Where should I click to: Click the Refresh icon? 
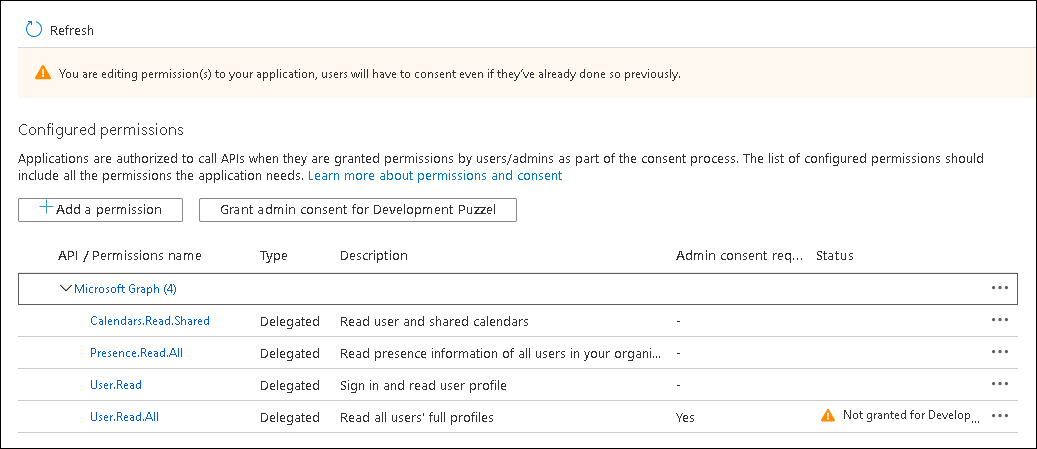(x=34, y=30)
